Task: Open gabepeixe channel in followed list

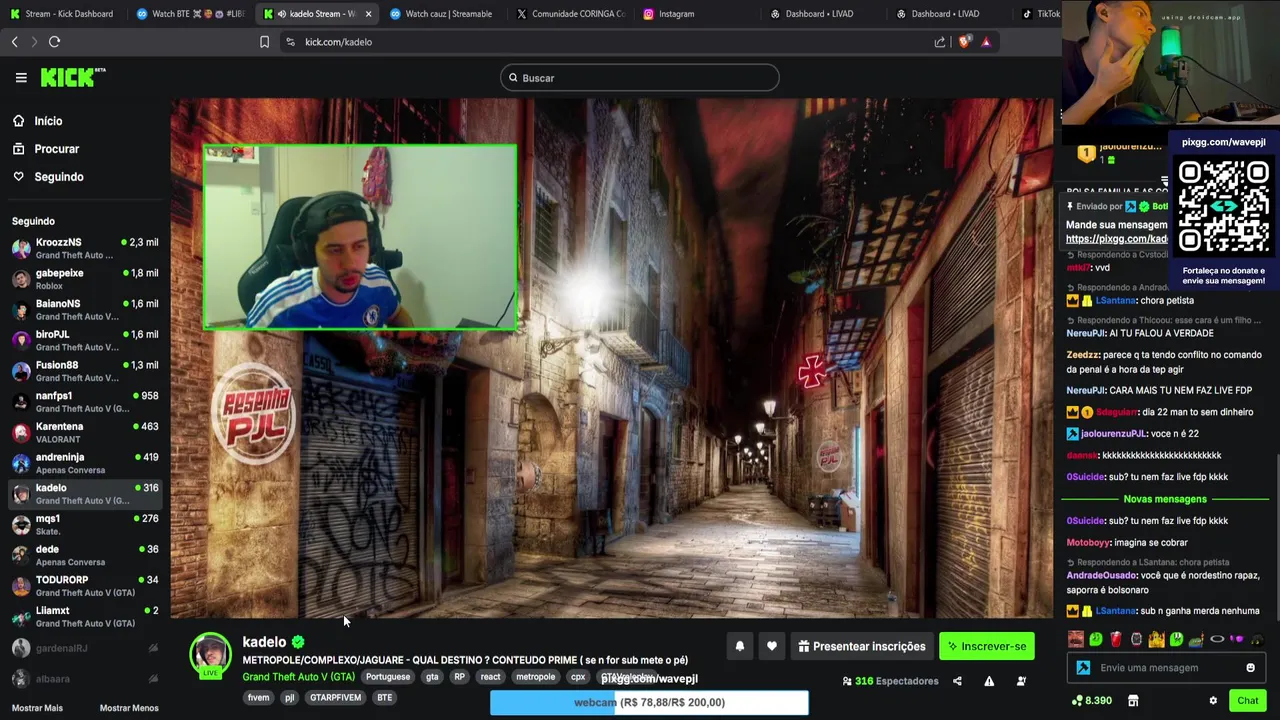Action: click(x=85, y=279)
